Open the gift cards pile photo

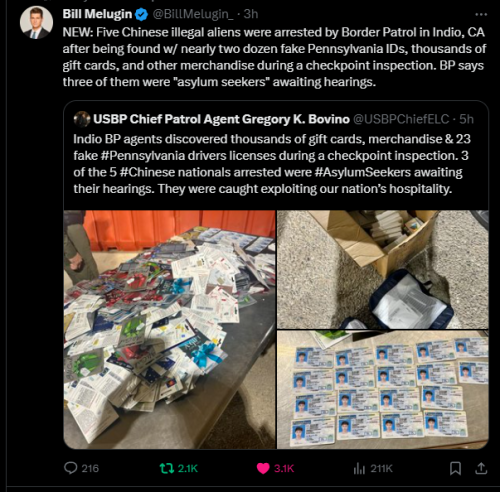(170, 329)
